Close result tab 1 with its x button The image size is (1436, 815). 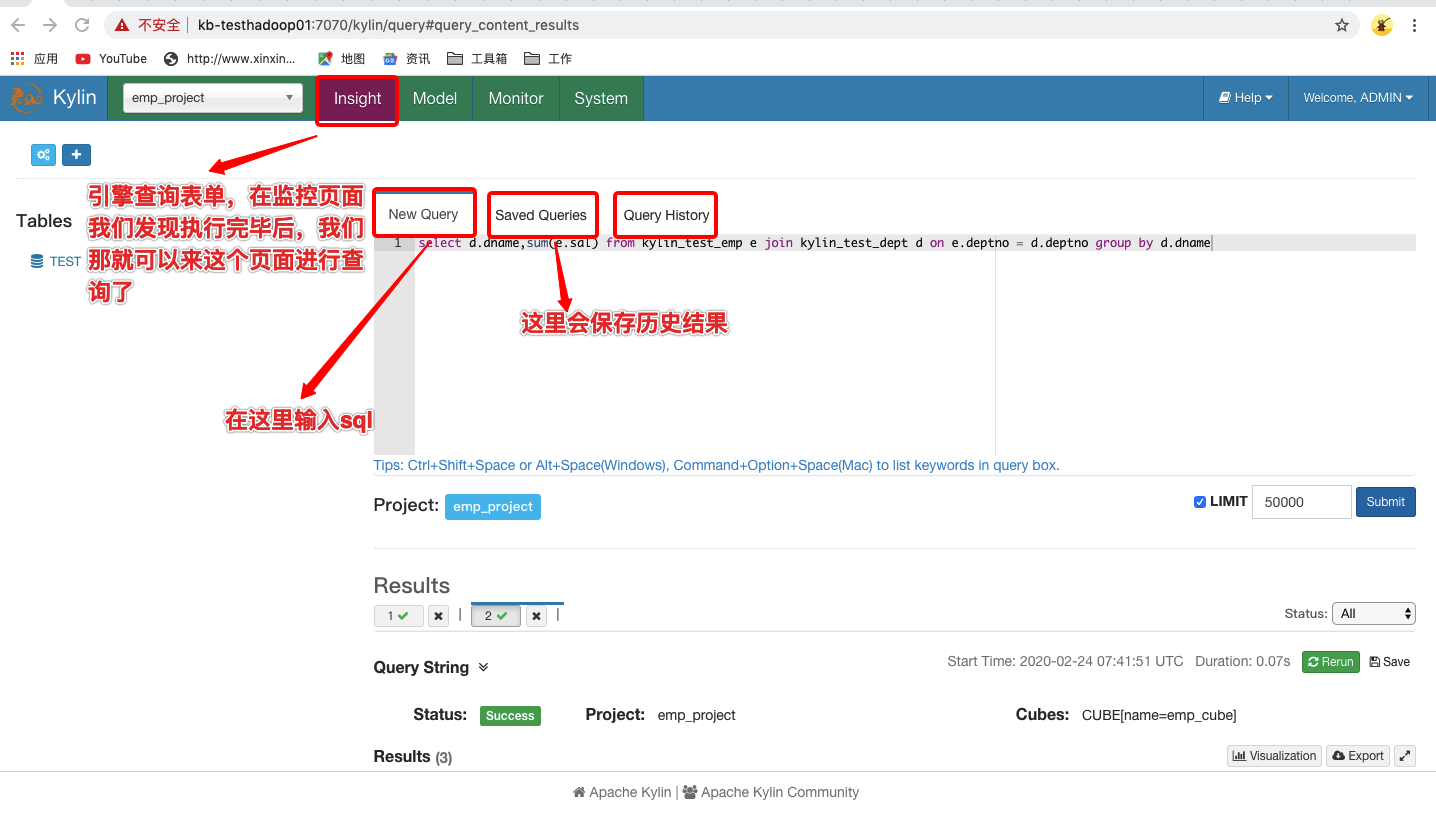click(x=438, y=615)
